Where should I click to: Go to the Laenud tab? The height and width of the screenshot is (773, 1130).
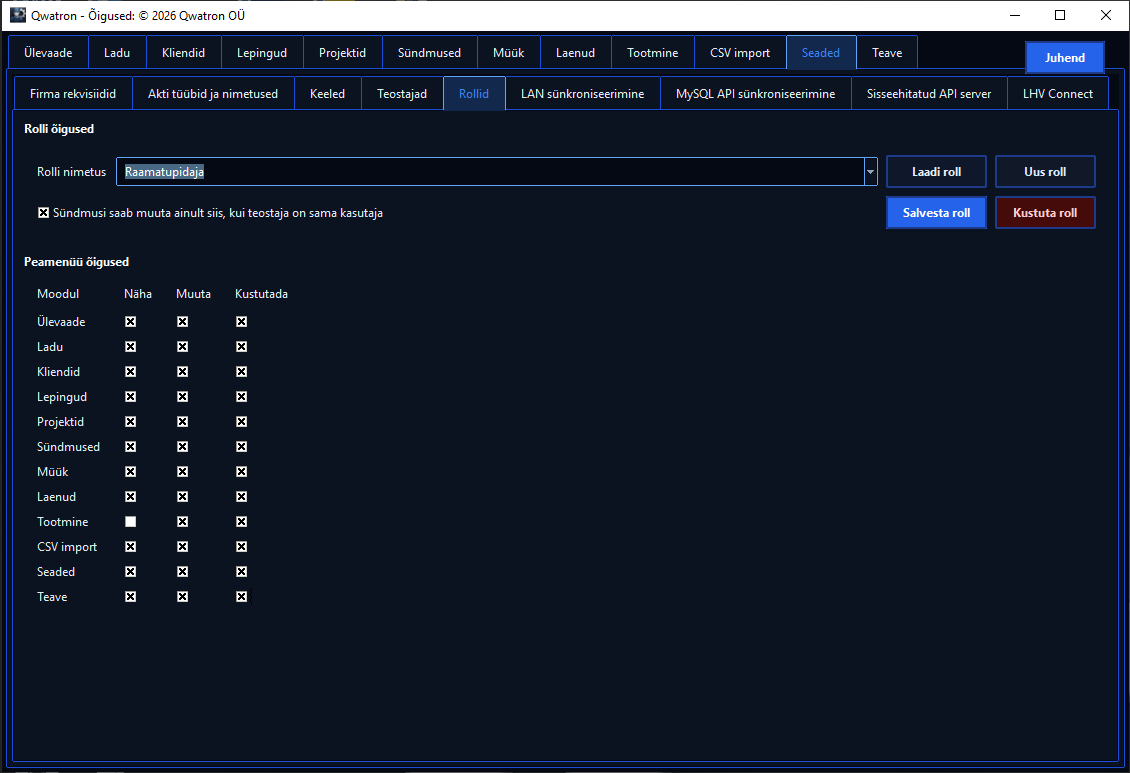point(575,53)
